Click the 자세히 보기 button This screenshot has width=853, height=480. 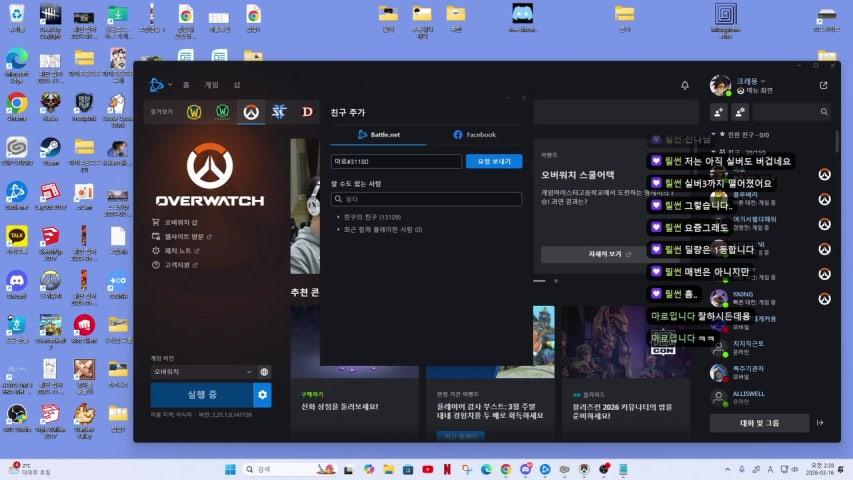coord(608,254)
